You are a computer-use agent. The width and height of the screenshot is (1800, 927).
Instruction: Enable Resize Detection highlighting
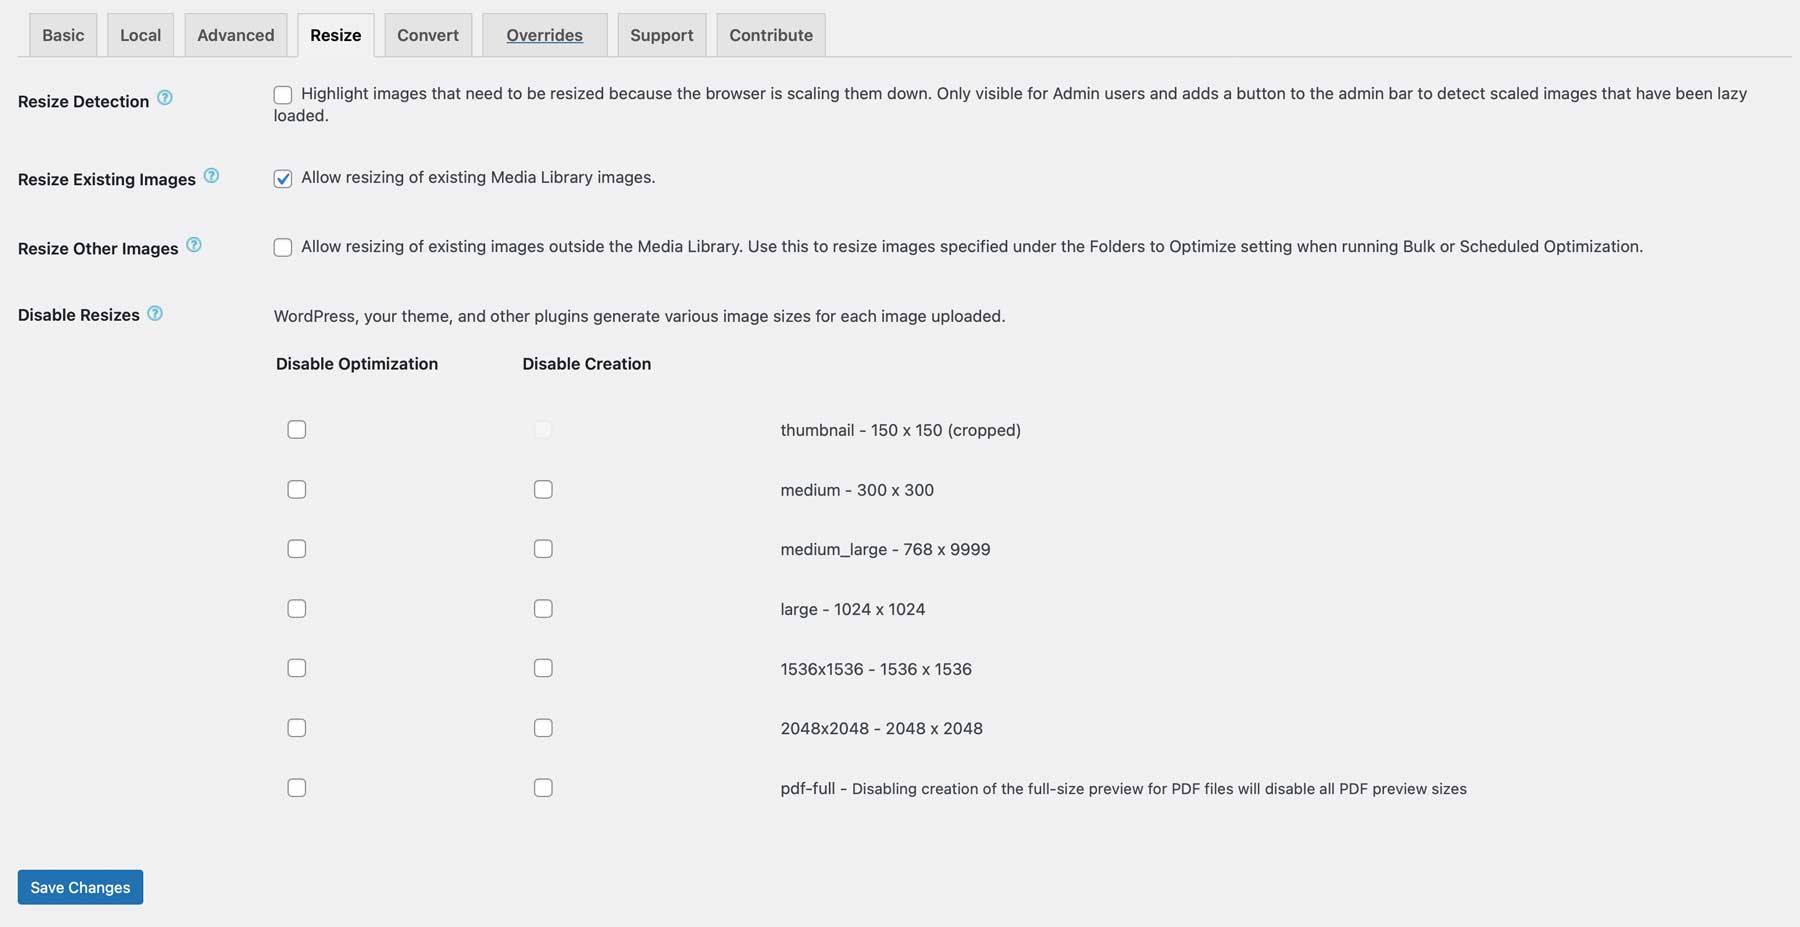click(x=283, y=94)
